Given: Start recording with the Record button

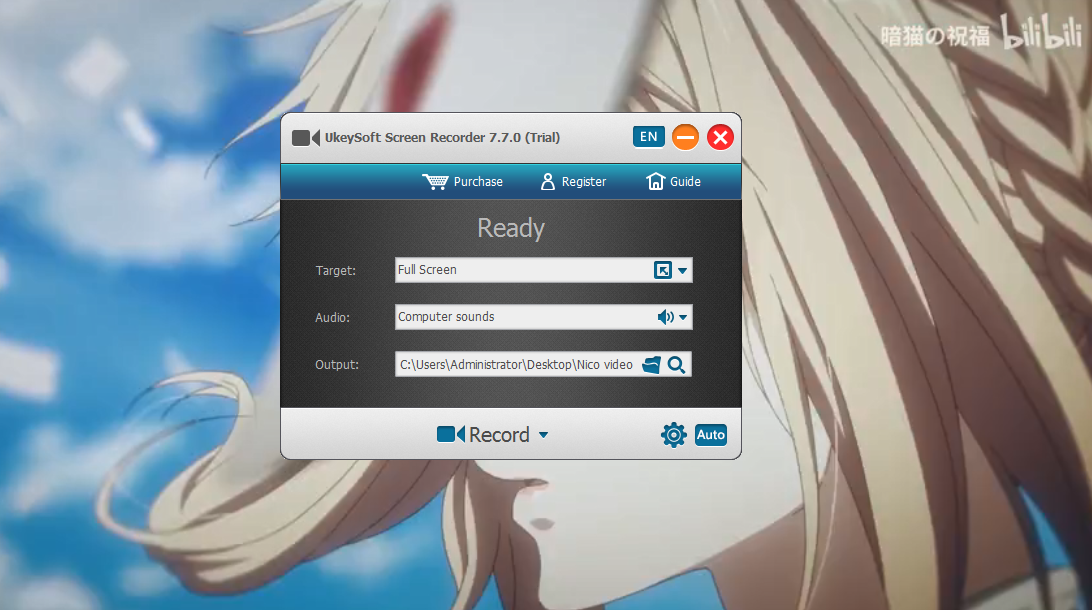Looking at the screenshot, I should [x=484, y=435].
